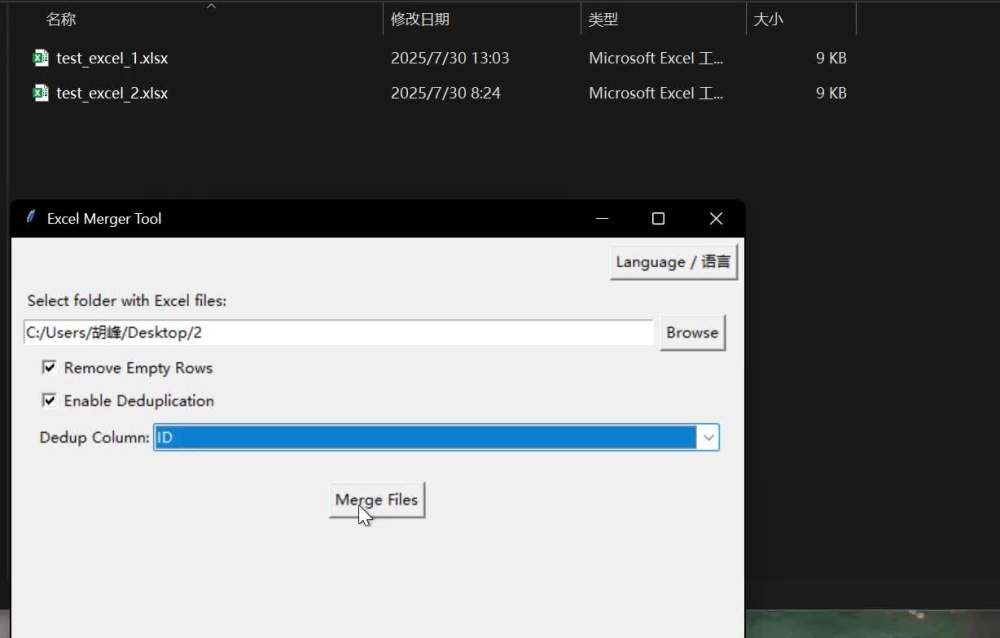The height and width of the screenshot is (638, 1000).
Task: Close the Excel Merger Tool window
Action: tap(716, 219)
